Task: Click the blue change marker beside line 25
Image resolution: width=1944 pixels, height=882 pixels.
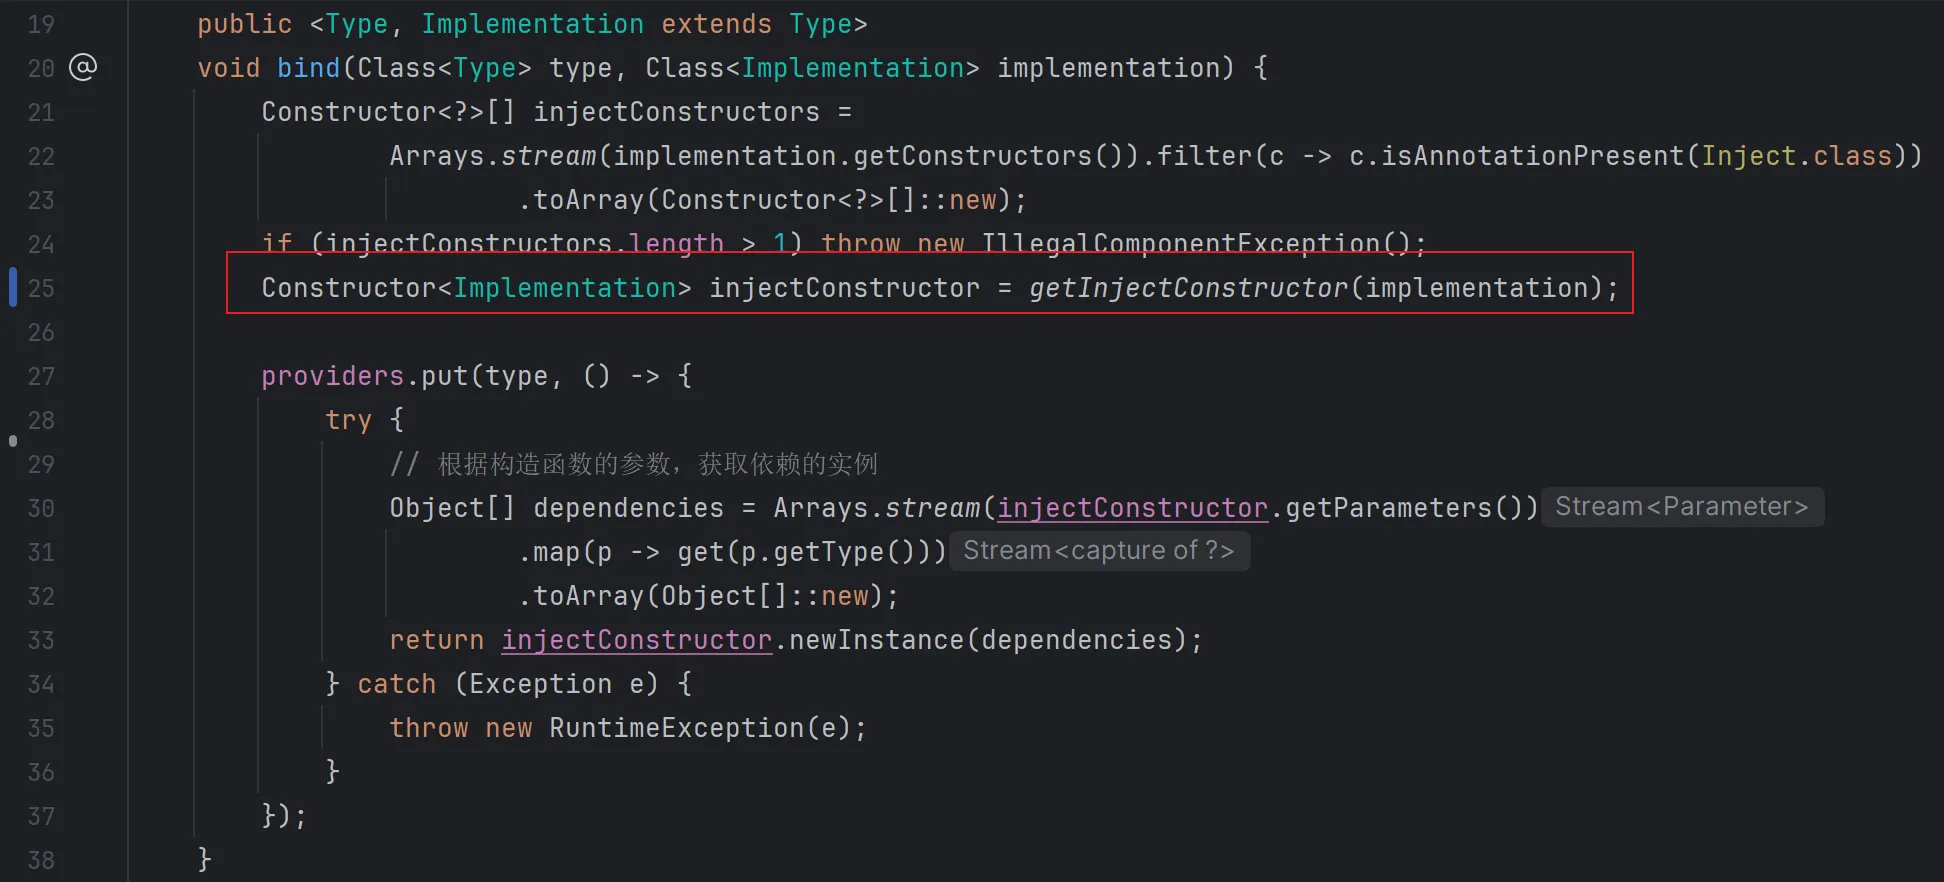Action: pos(13,287)
